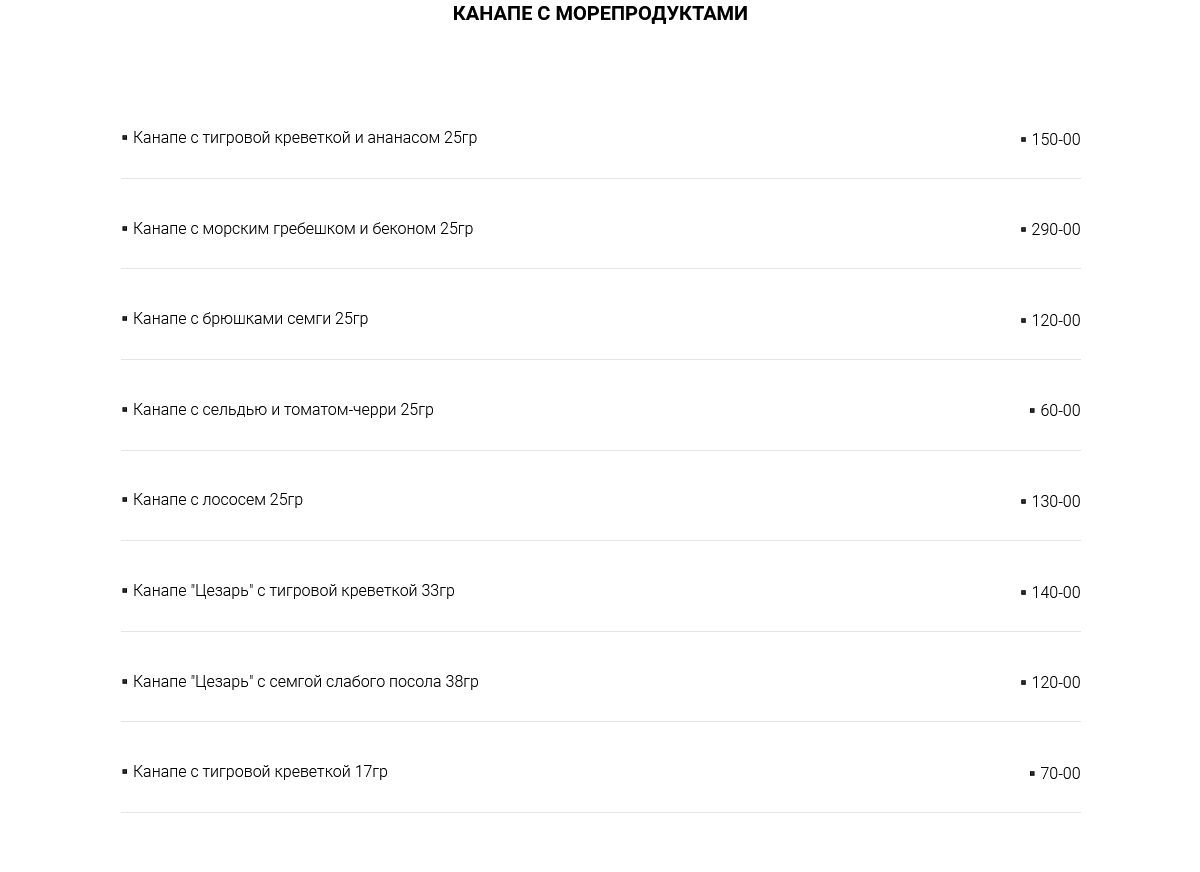Viewport: 1200px width, 872px height.
Task: Click the bullet beside the 290-00 price
Action: pos(1023,230)
